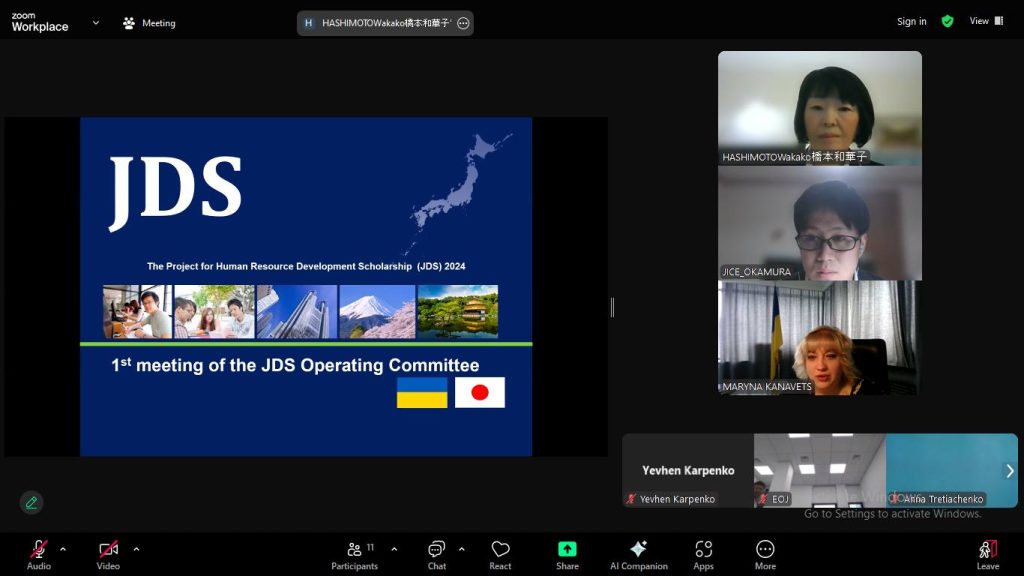Click the Zoom Workplace logo
This screenshot has width=1024, height=576.
40,22
